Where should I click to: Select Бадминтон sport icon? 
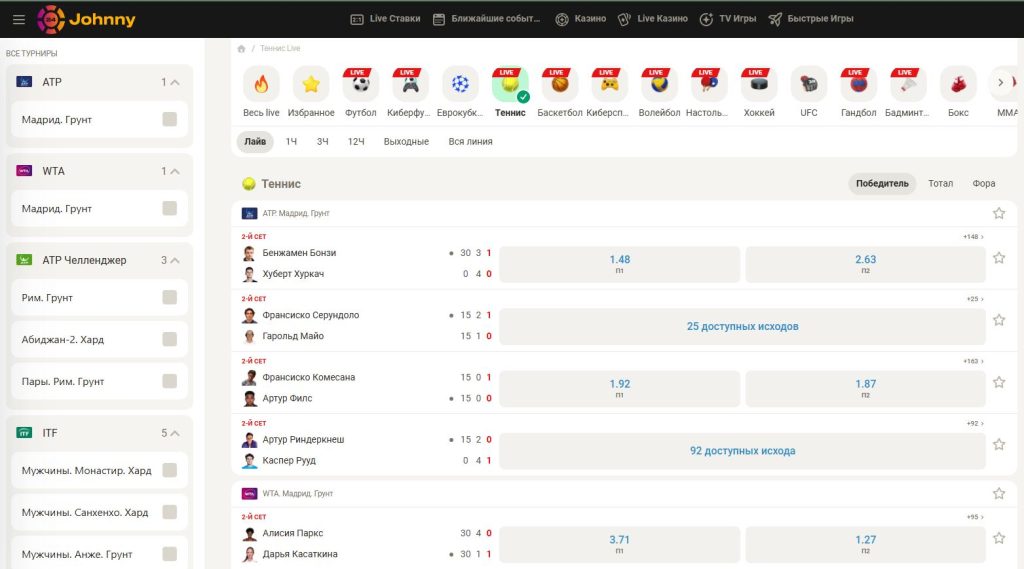[908, 84]
